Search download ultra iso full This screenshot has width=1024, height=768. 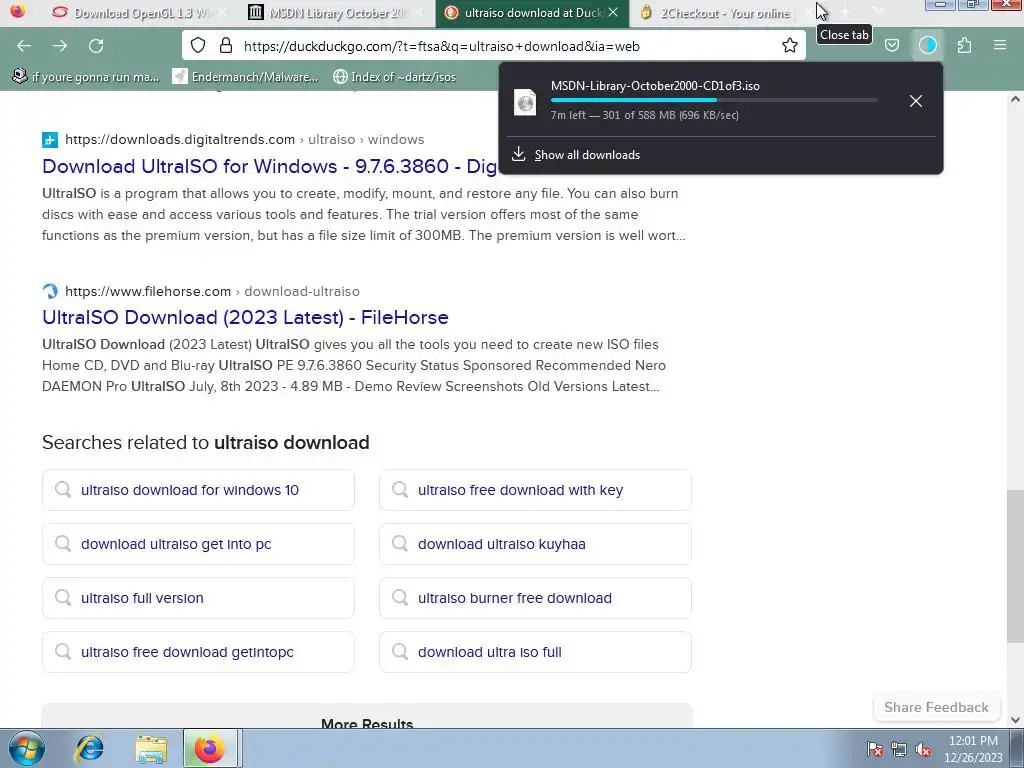536,652
